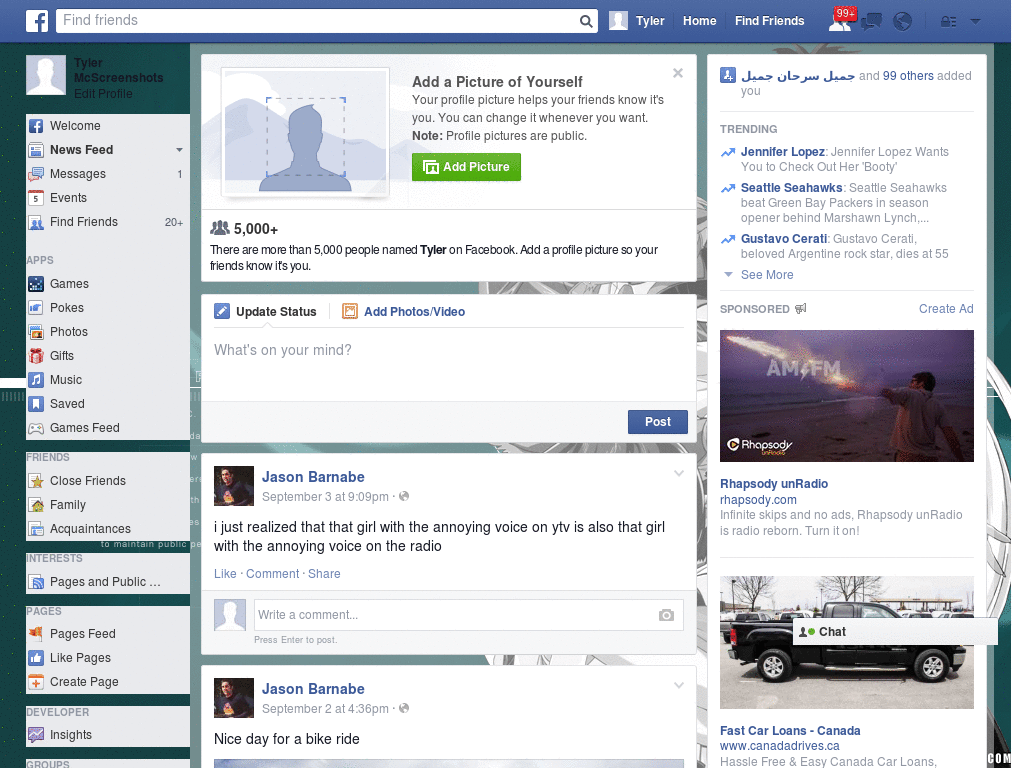This screenshot has height=768, width=1024.
Task: Open the Jennifer Lopez trending topic
Action: pos(782,152)
